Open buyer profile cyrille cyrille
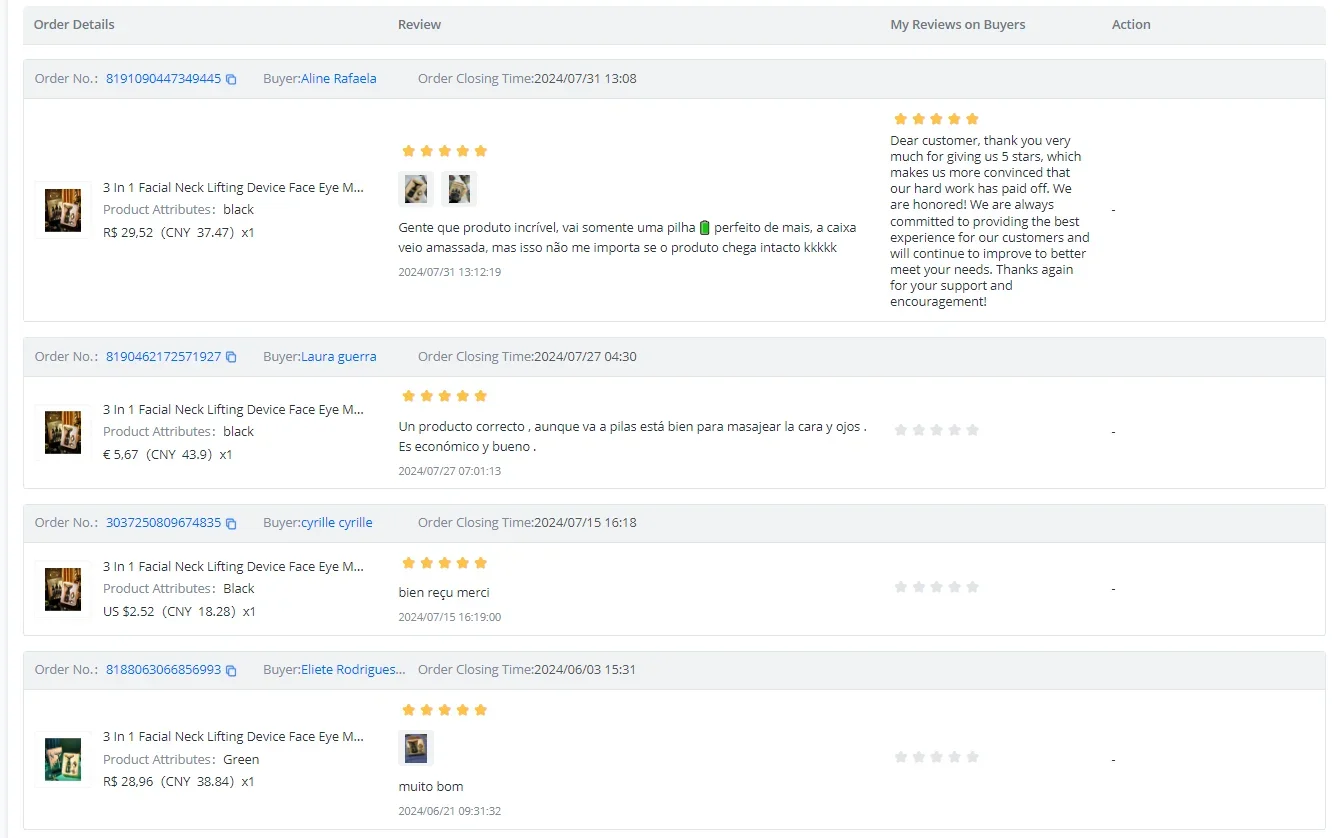The width and height of the screenshot is (1340, 838). tap(336, 523)
